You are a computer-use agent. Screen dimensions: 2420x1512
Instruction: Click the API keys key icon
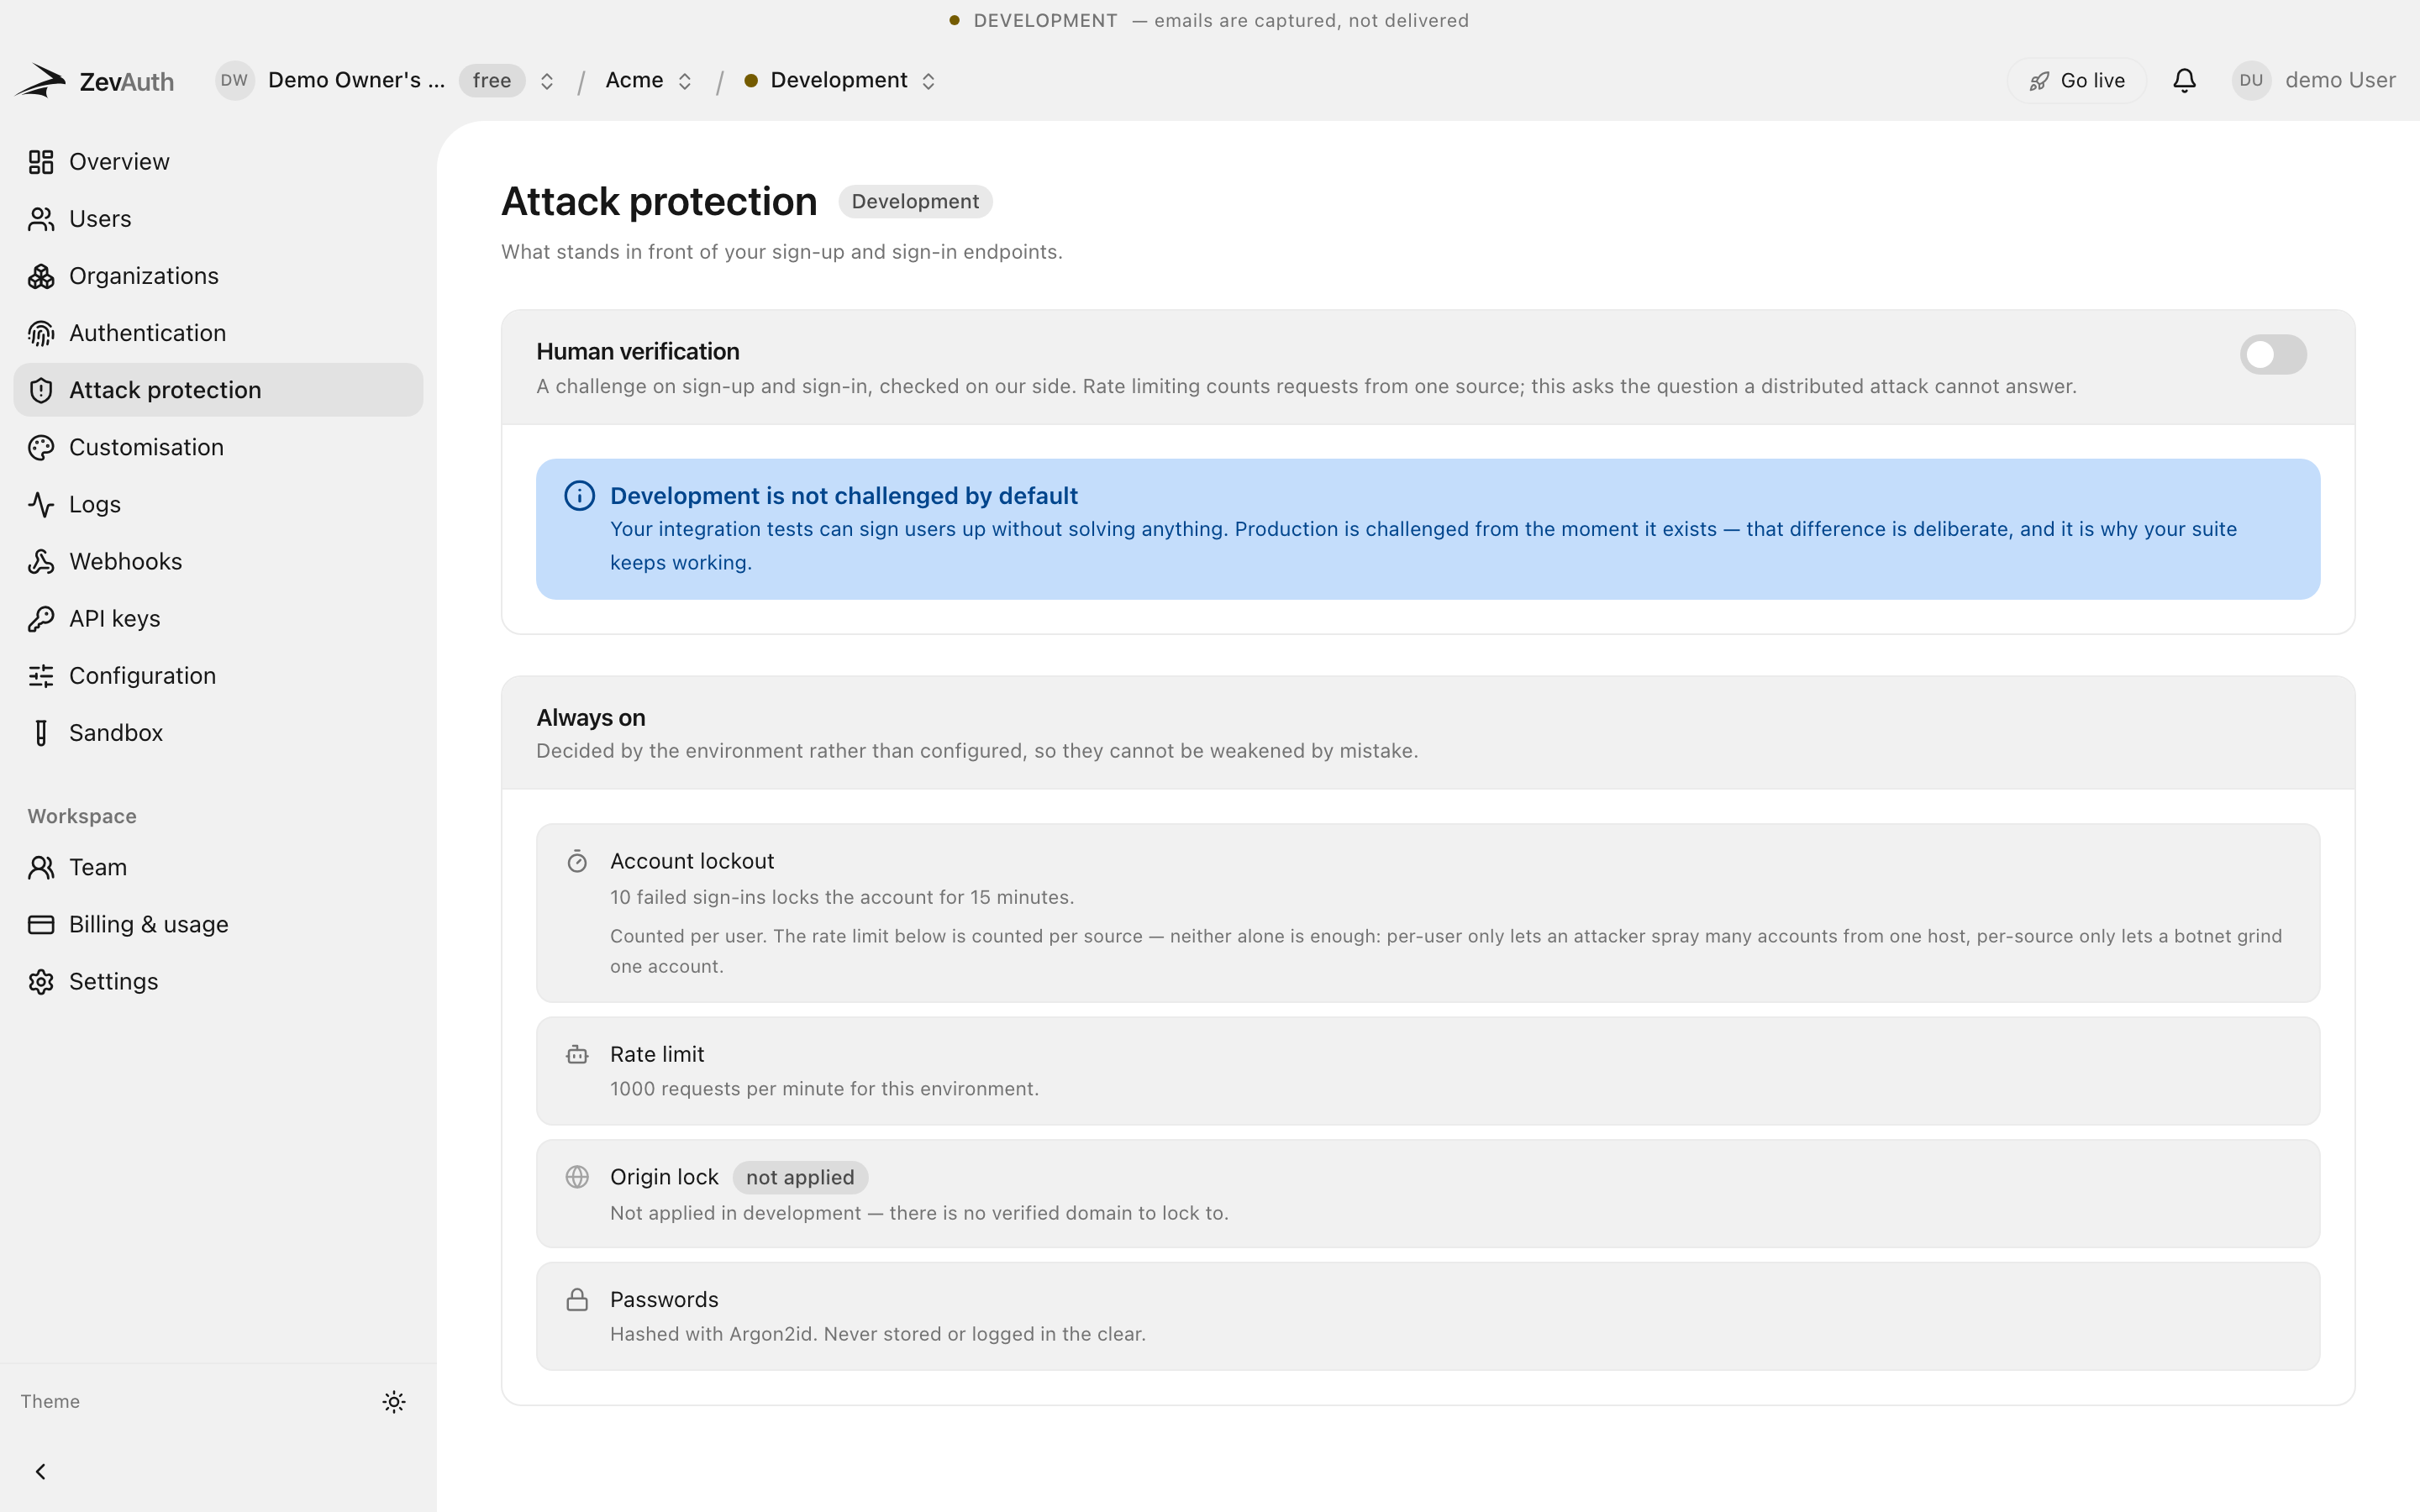(x=41, y=618)
